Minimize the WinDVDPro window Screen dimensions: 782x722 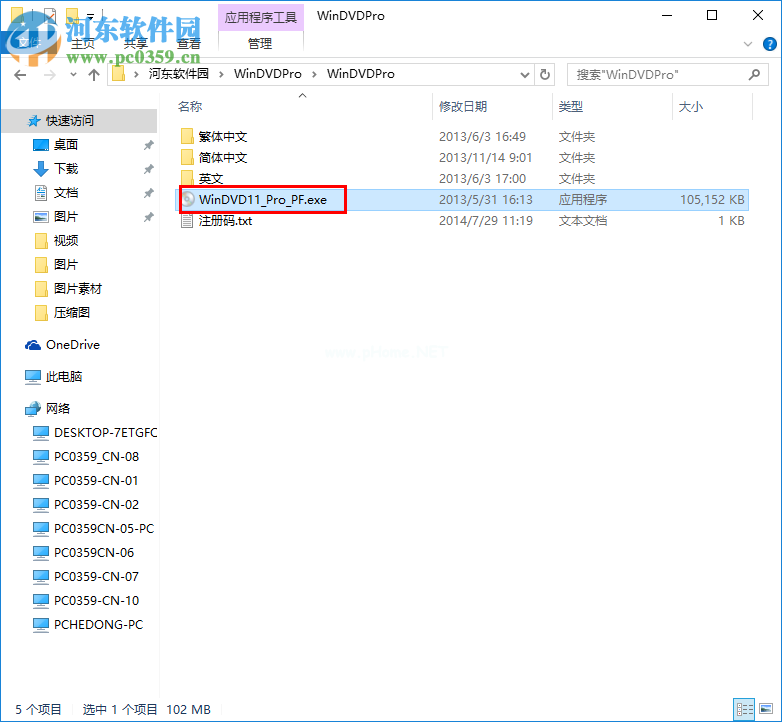click(x=667, y=15)
